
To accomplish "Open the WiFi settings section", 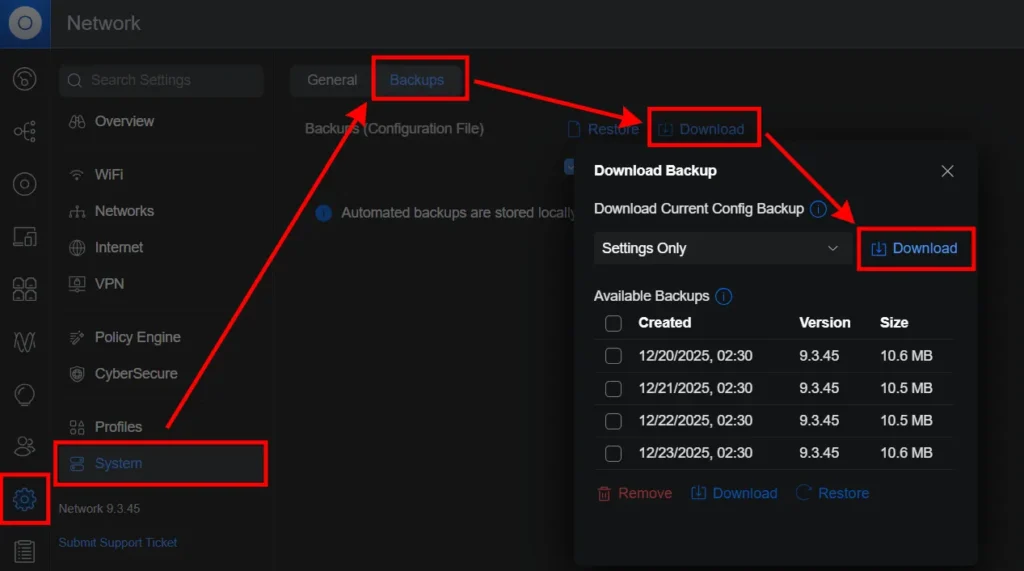I will 109,174.
